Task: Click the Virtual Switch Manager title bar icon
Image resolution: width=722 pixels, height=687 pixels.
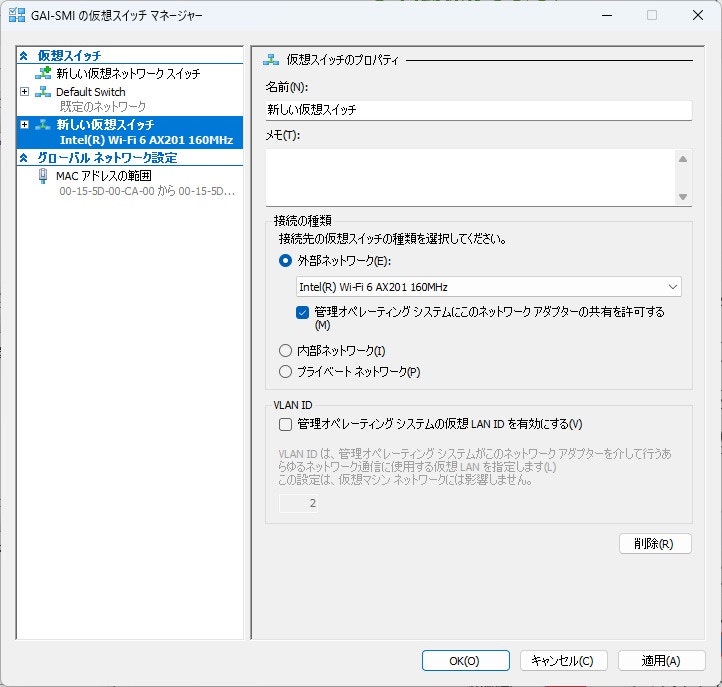Action: point(17,15)
